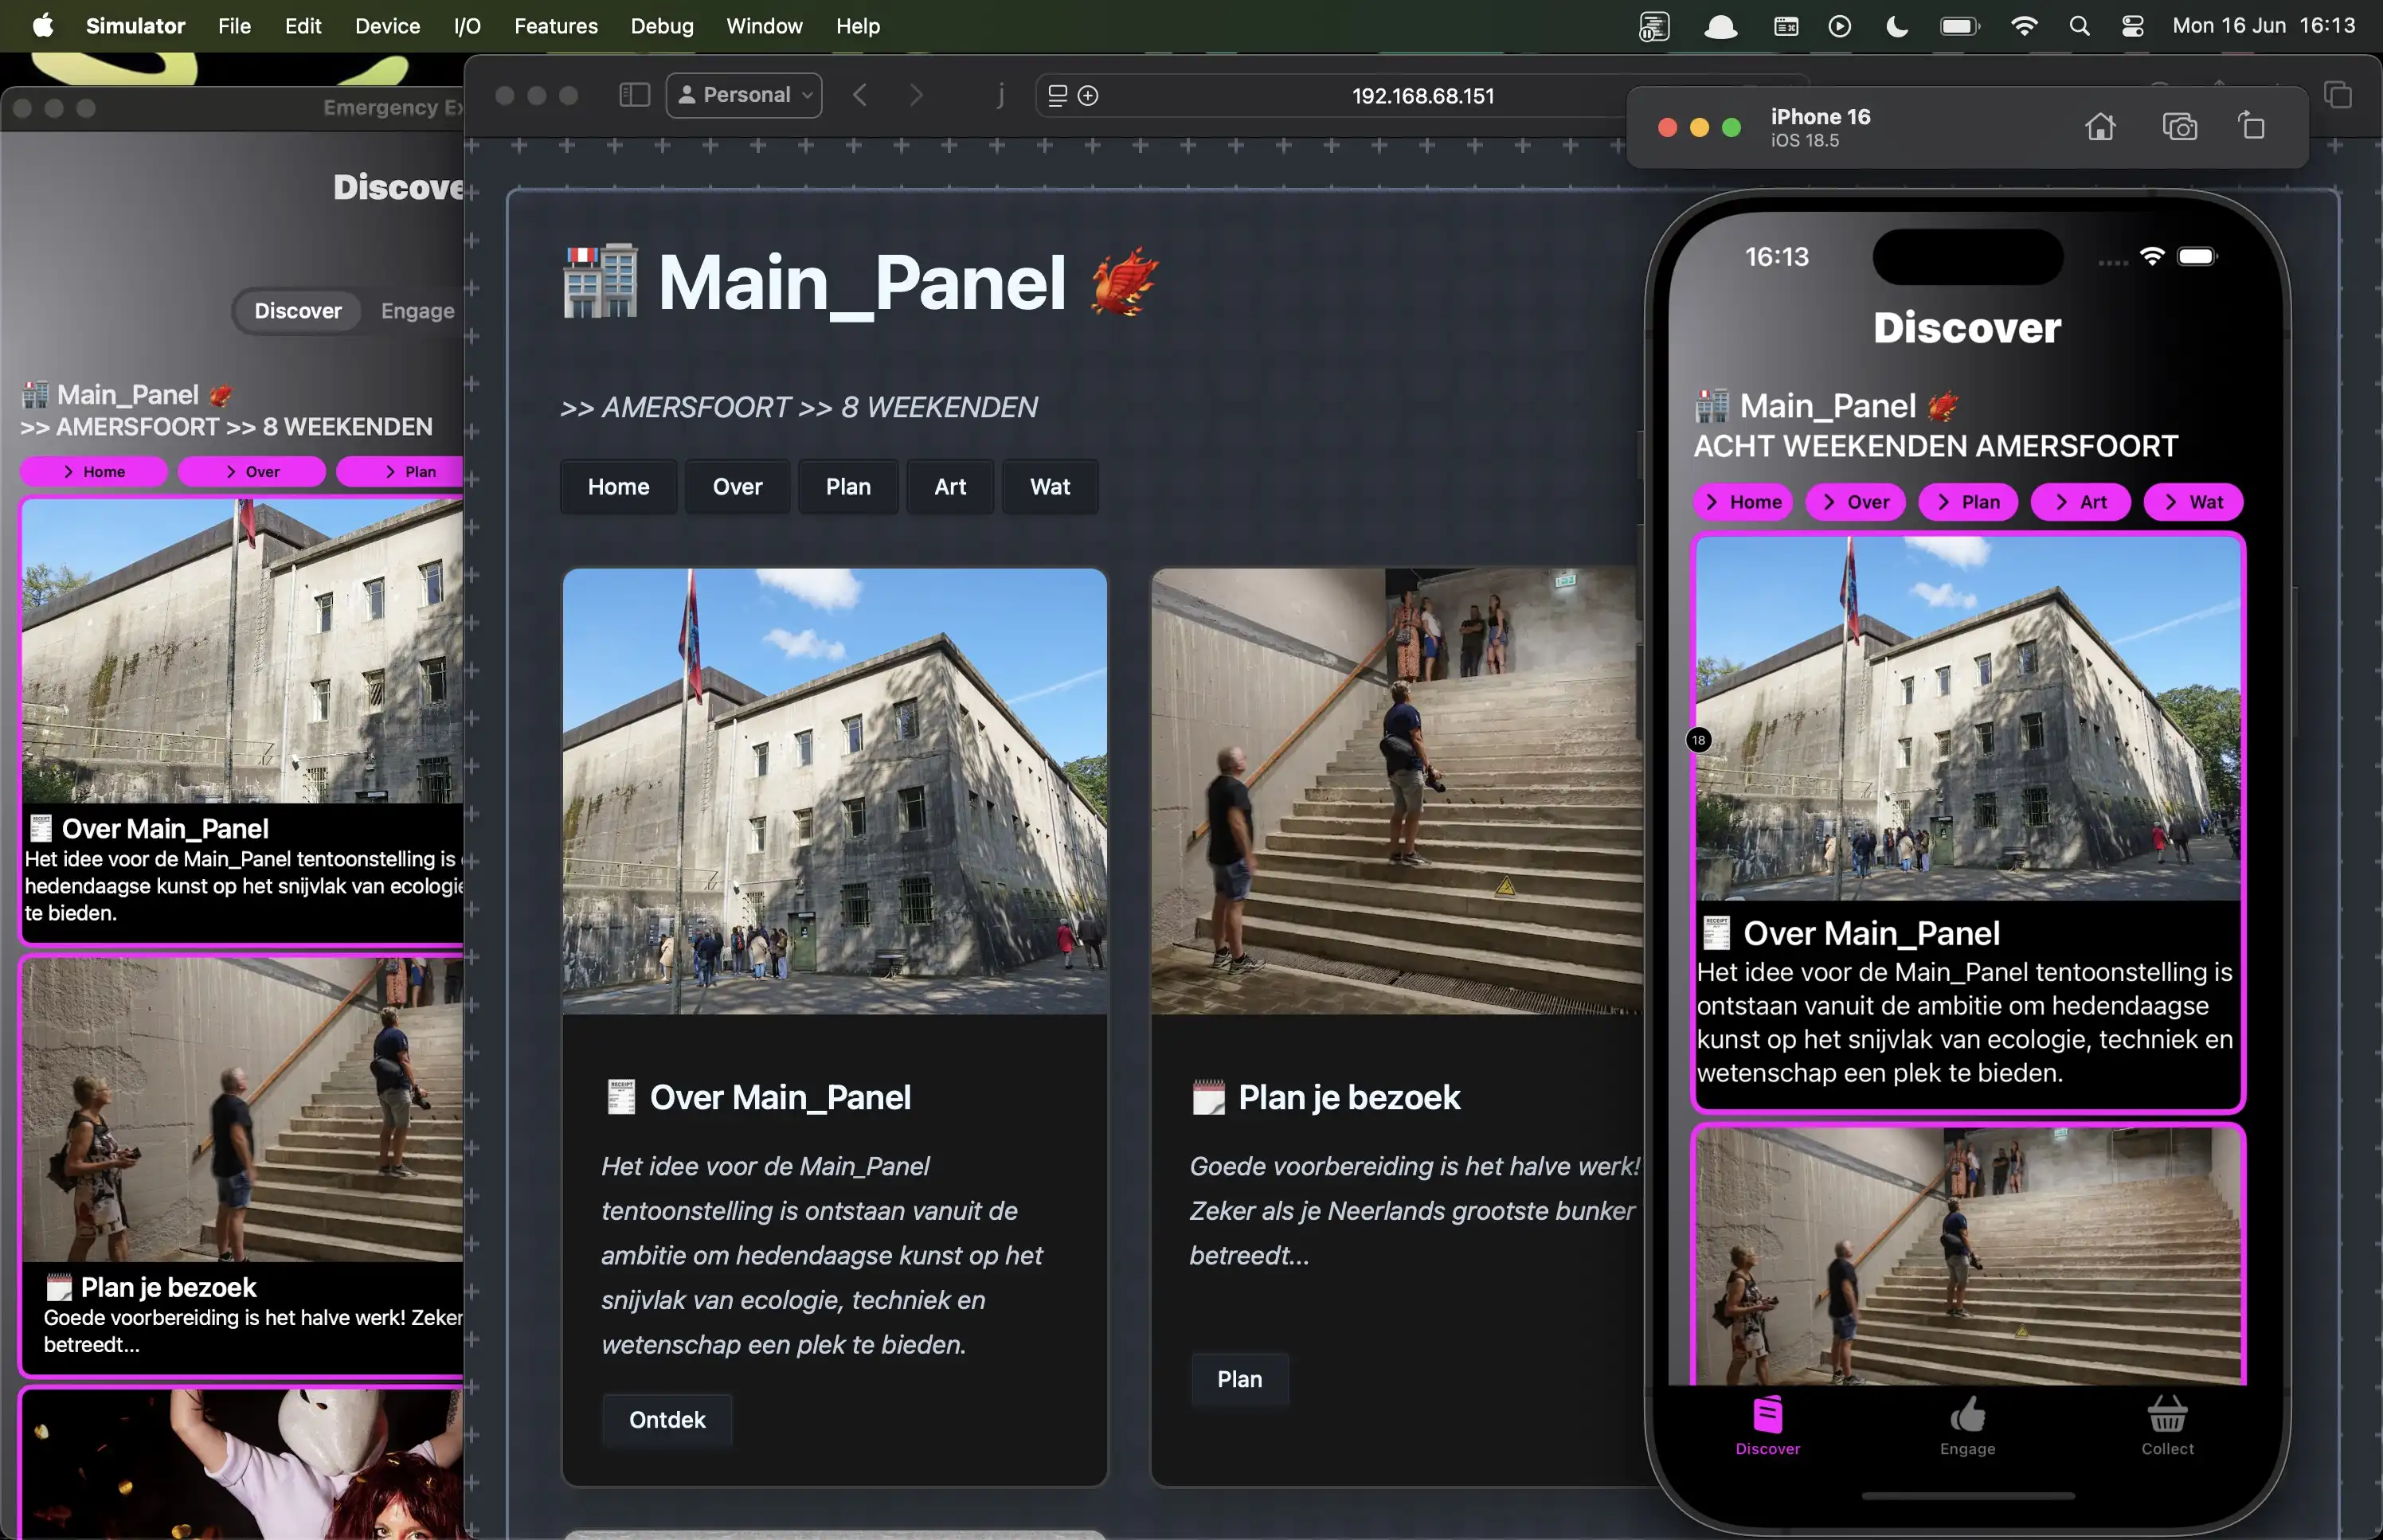Toggle the Safari sidebar icon
Screen dimensions: 2383x1540
coord(634,95)
